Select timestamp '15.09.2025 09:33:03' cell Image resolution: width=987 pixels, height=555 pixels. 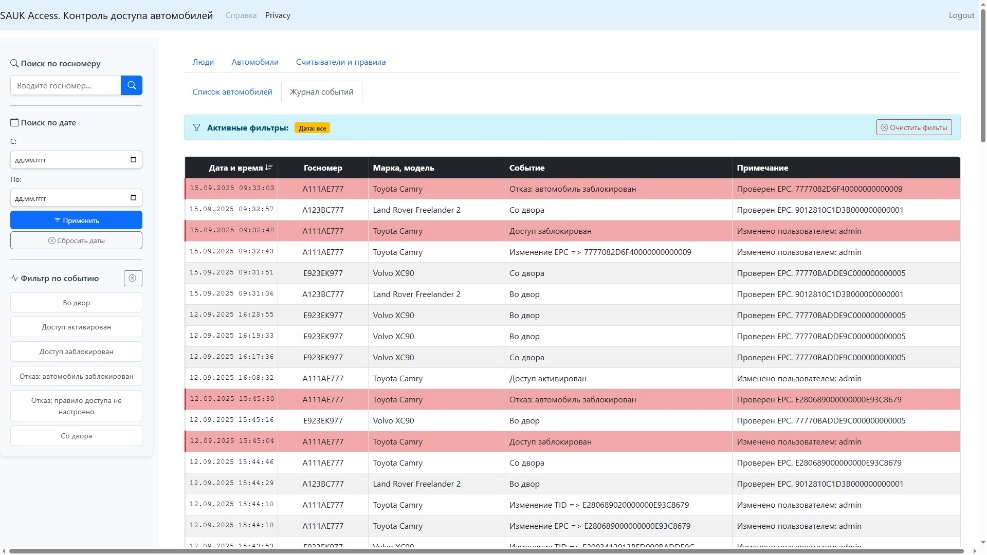(x=232, y=188)
